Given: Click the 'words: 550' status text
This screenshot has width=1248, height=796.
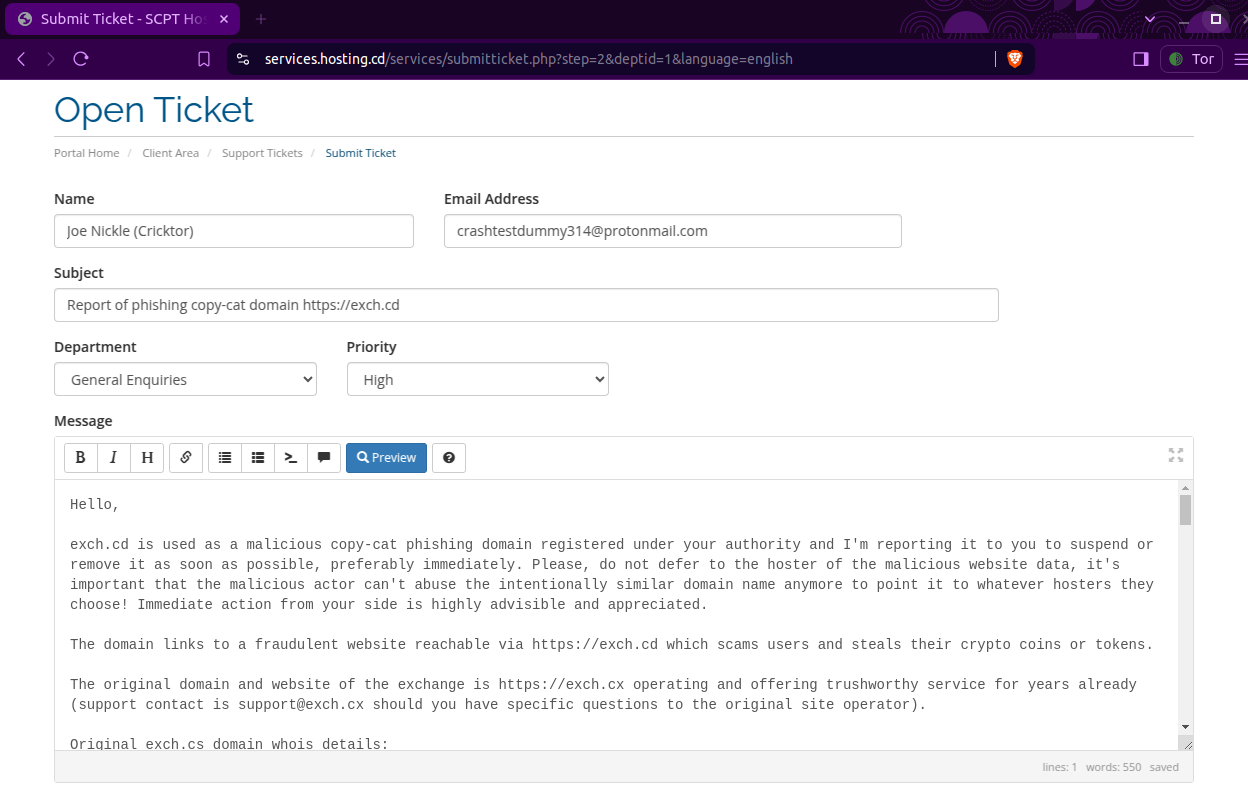Looking at the screenshot, I should [x=1114, y=767].
